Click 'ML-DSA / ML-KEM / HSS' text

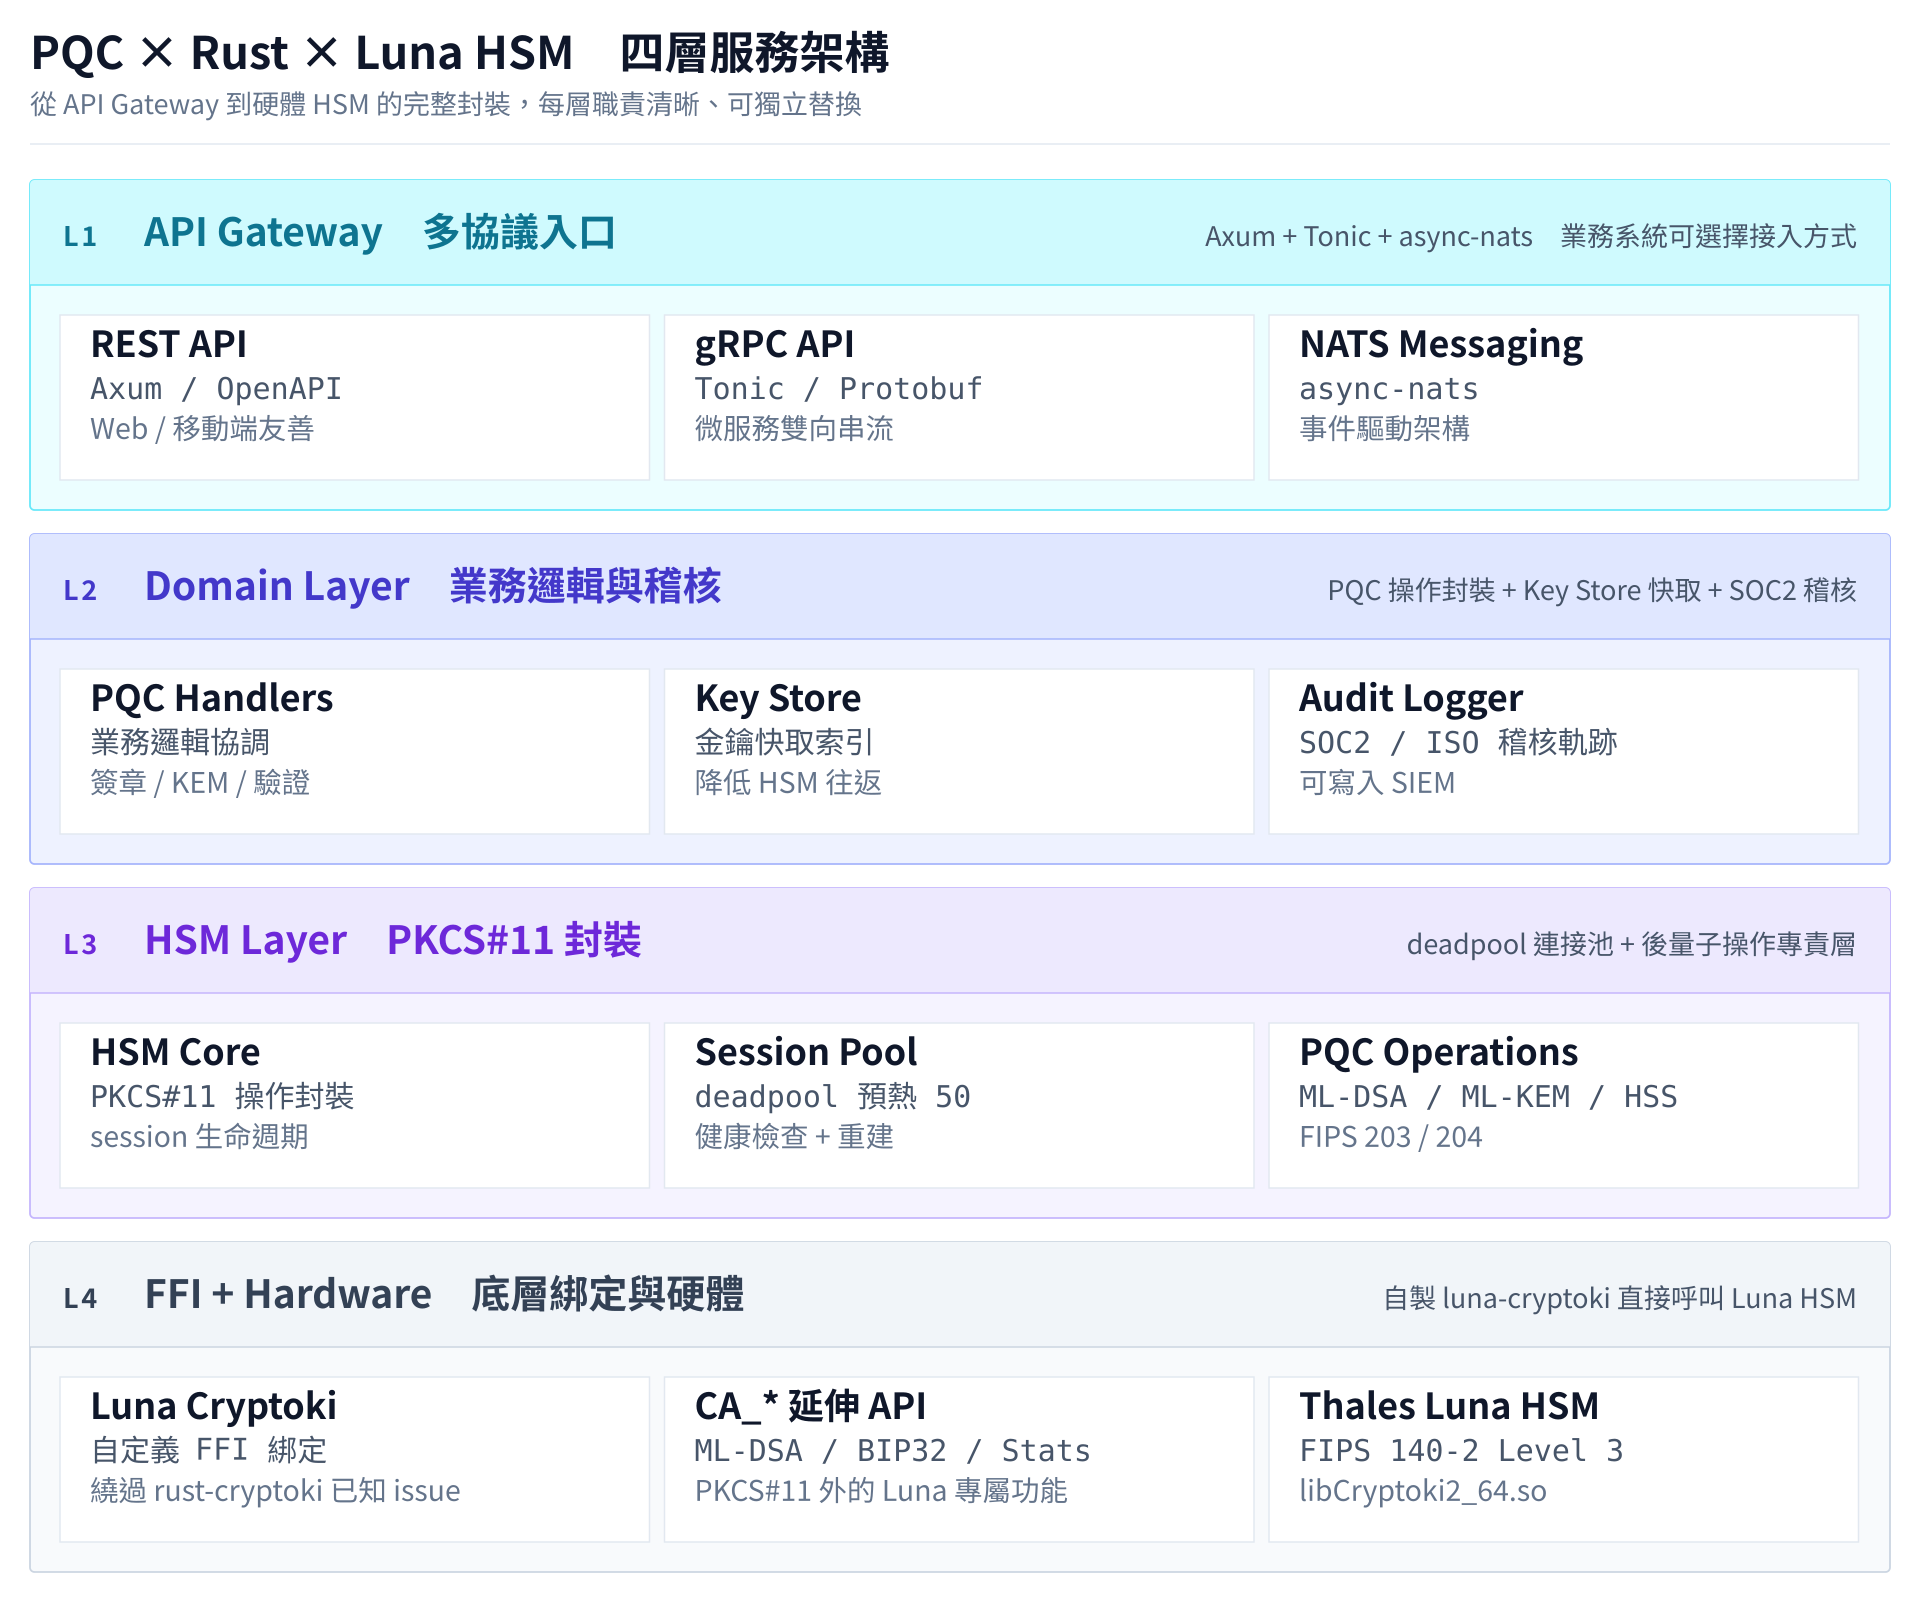click(1488, 1097)
